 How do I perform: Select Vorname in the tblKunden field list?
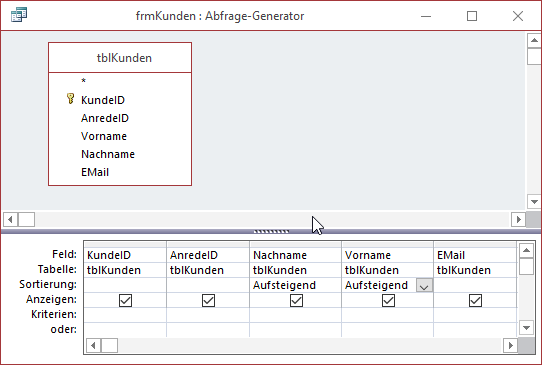click(104, 136)
